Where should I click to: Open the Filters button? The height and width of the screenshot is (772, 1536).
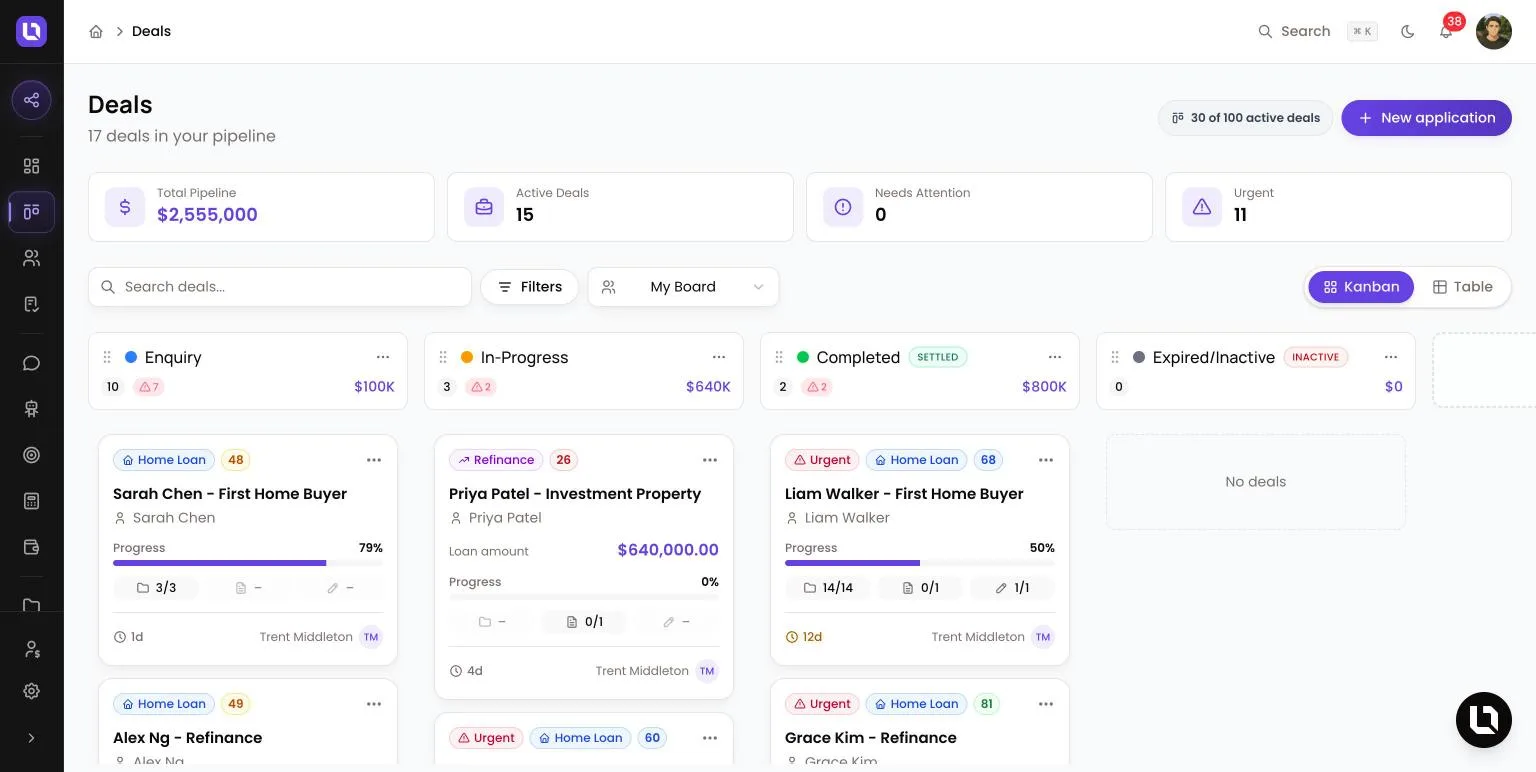tap(530, 287)
